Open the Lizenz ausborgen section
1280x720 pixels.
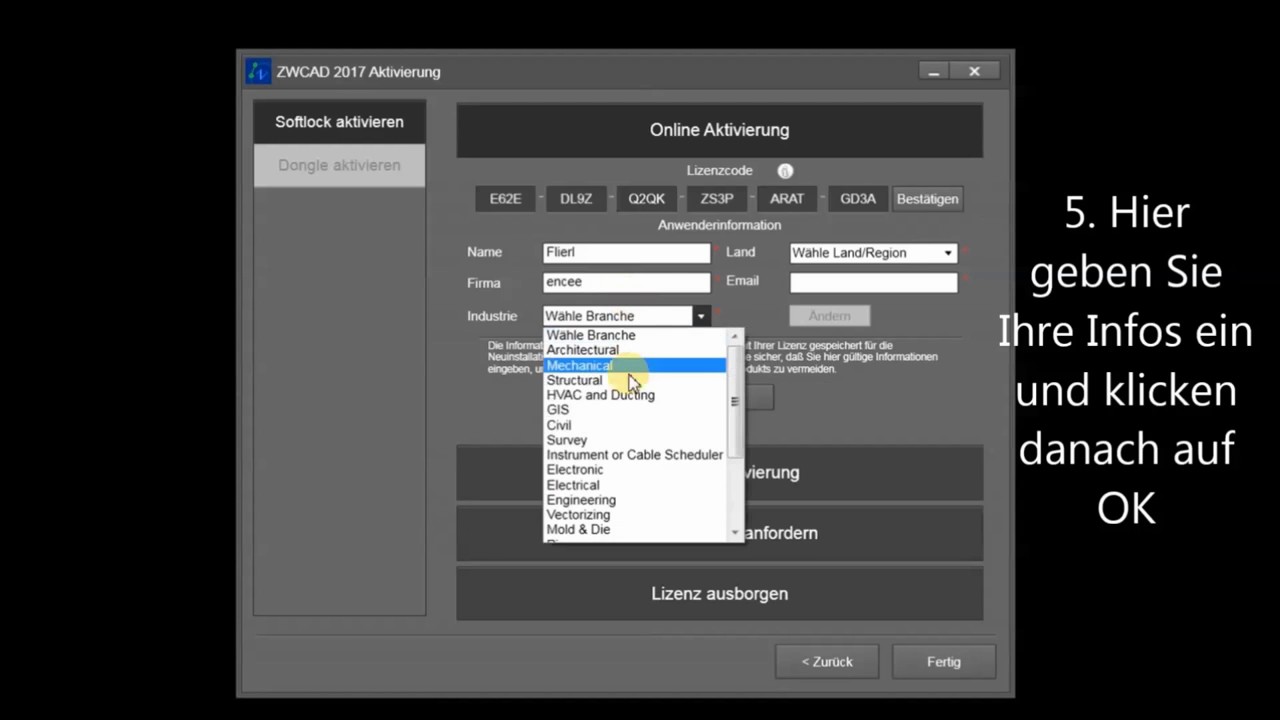click(x=720, y=594)
